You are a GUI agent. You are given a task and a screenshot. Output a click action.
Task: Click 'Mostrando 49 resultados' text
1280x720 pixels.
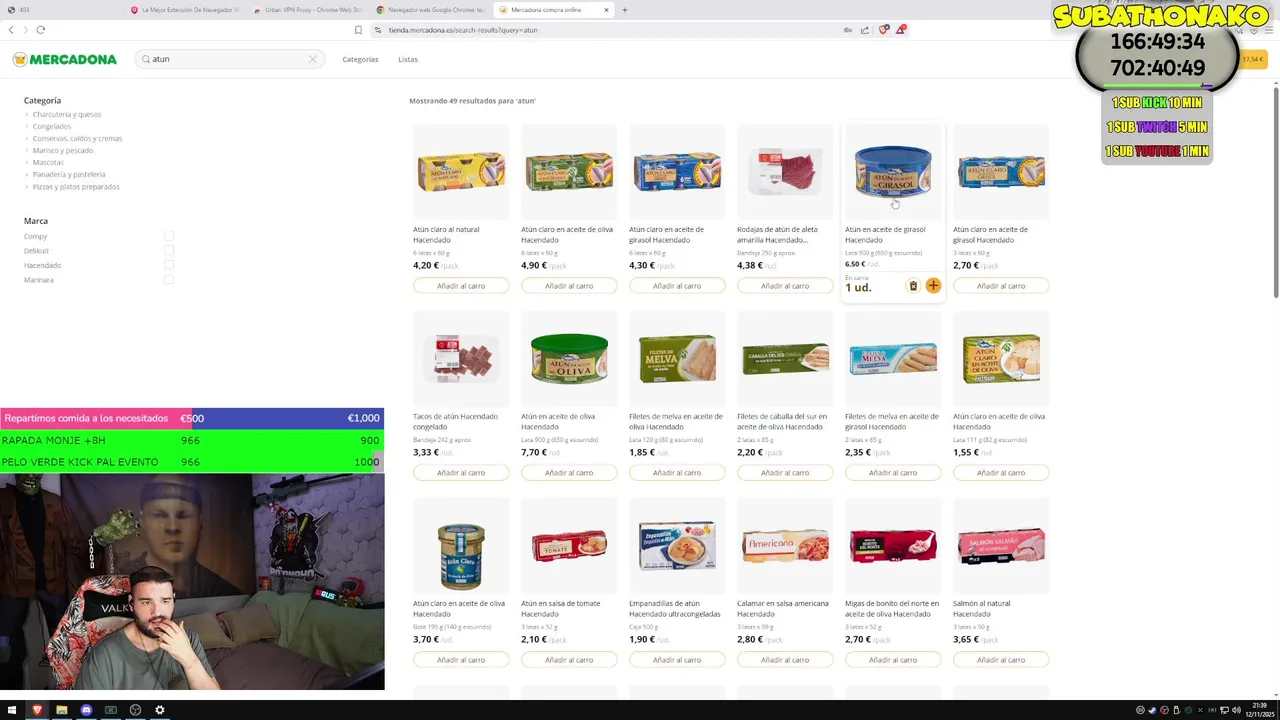[472, 101]
